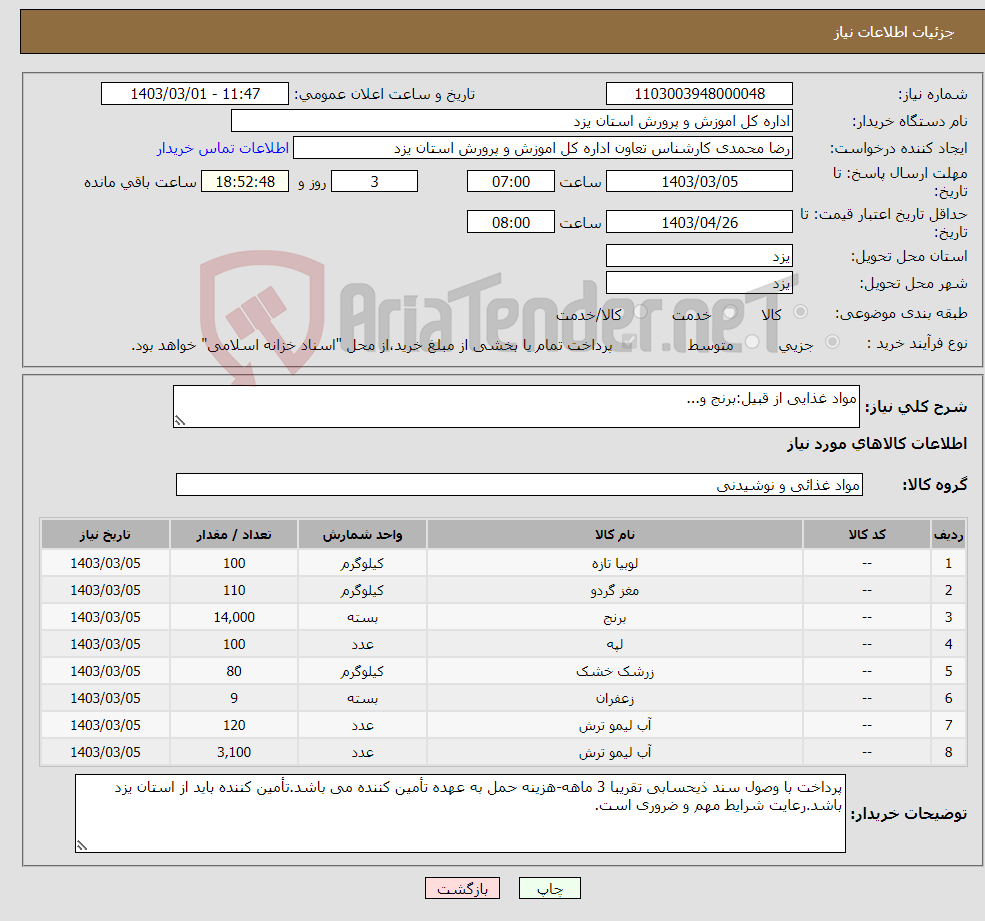Select the کالا radio button
This screenshot has height=921, width=985.
[800, 312]
